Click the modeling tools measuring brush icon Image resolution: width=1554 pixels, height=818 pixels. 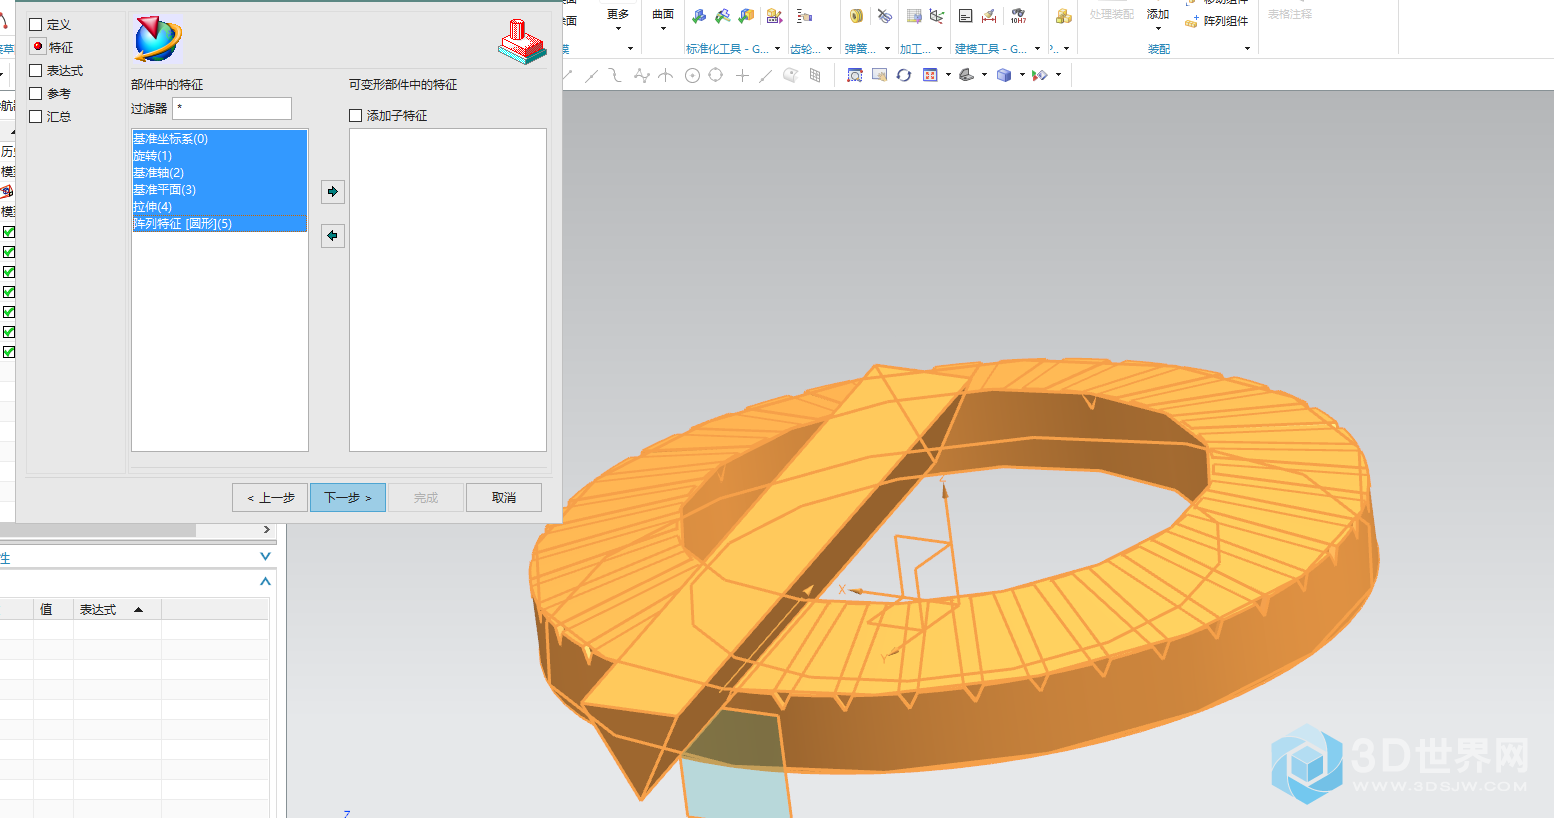click(x=989, y=16)
